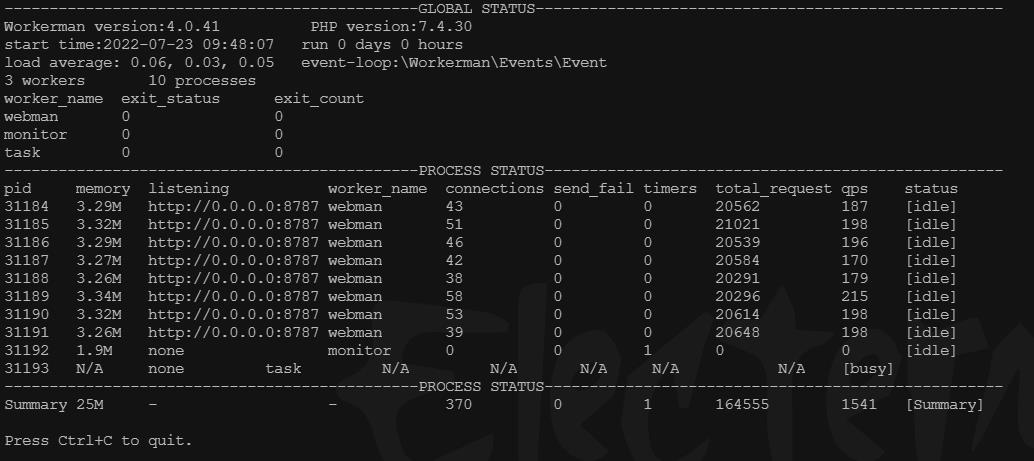Click qps value 187
Viewport: 1034px width, 461px height.
pos(855,206)
